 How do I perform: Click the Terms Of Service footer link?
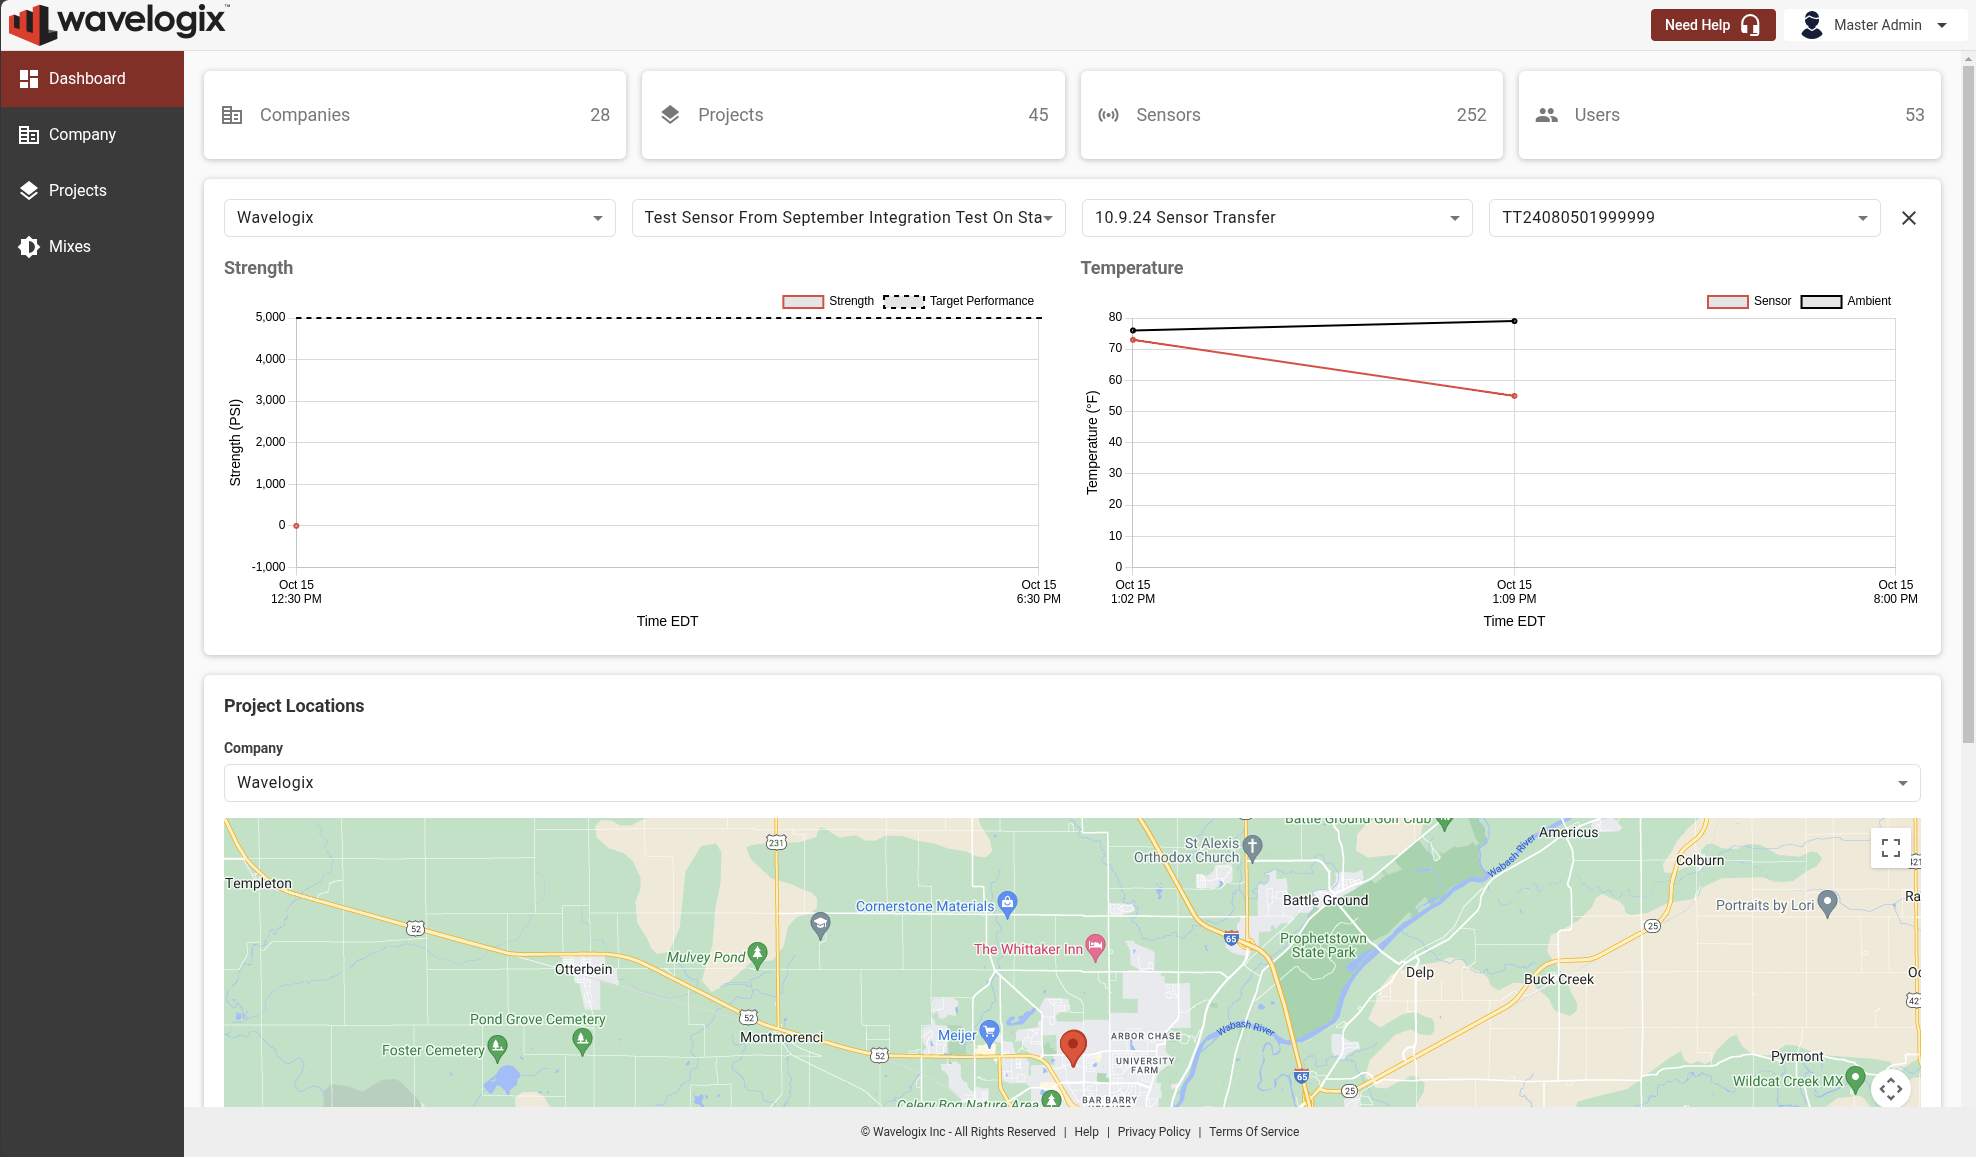[1253, 1131]
